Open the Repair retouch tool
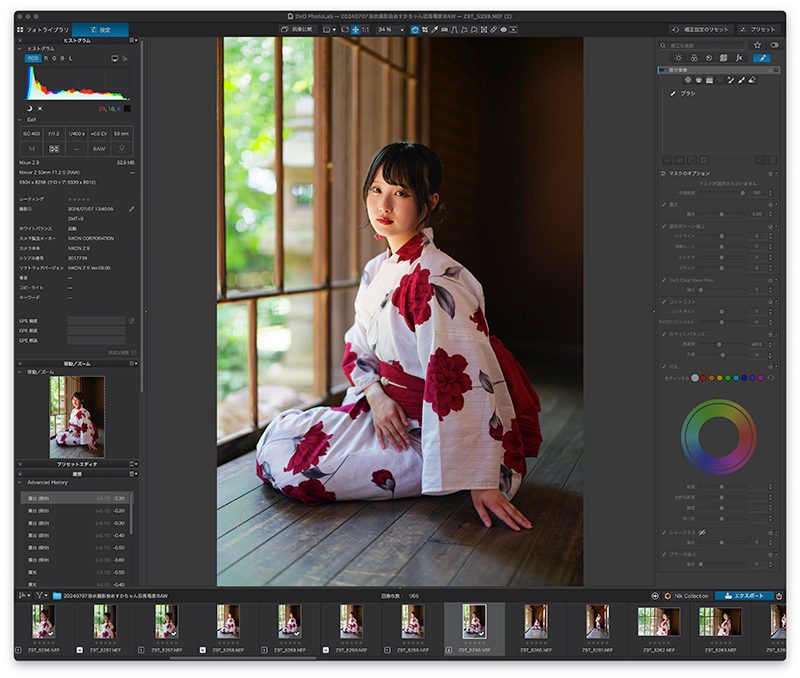Viewport: 800px width, 678px height. (493, 30)
